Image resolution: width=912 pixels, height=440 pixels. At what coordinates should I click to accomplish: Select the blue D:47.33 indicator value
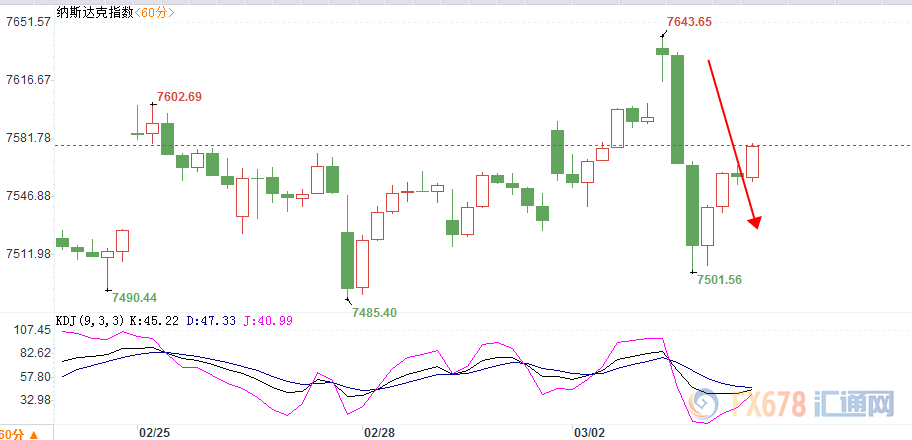[x=210, y=320]
